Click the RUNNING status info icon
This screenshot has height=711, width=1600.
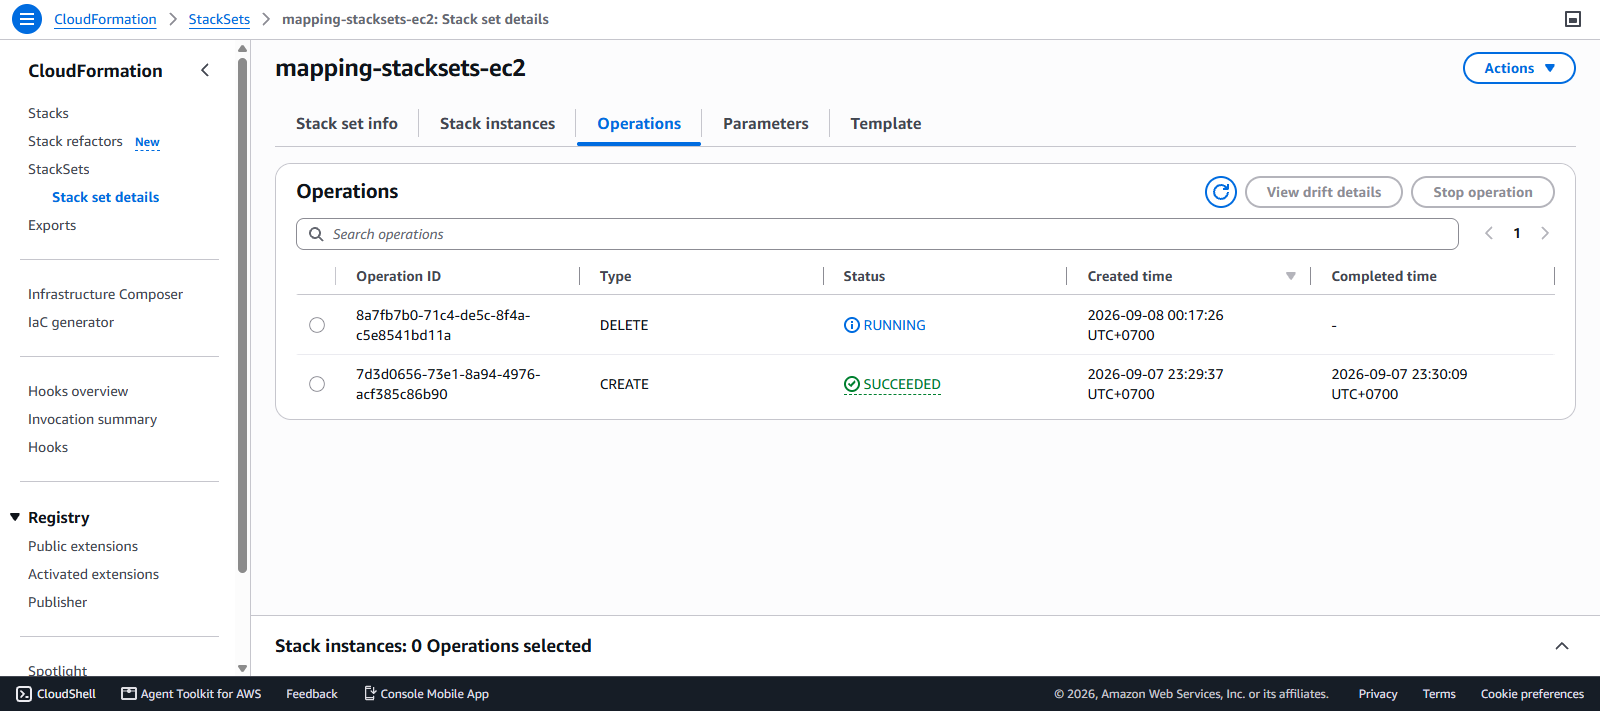(x=852, y=325)
